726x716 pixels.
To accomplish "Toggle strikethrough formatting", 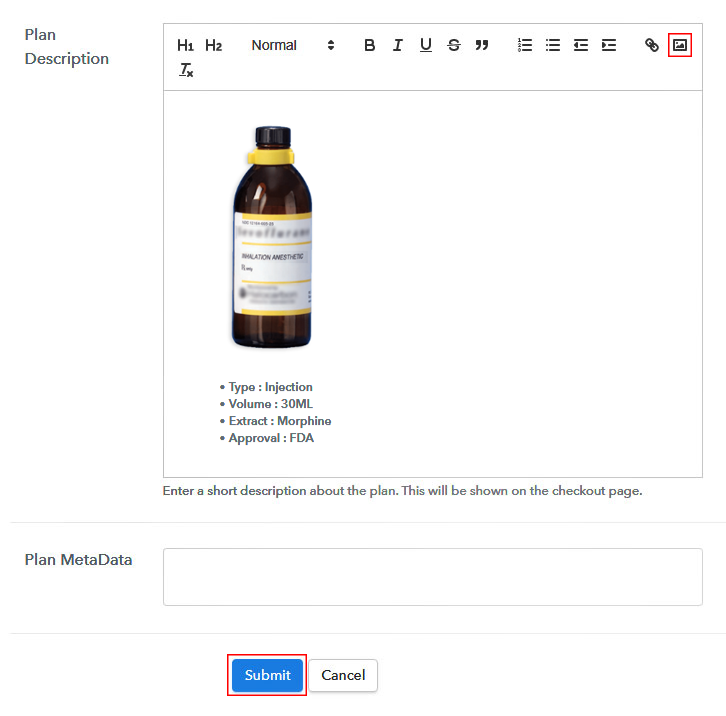I will [x=454, y=45].
